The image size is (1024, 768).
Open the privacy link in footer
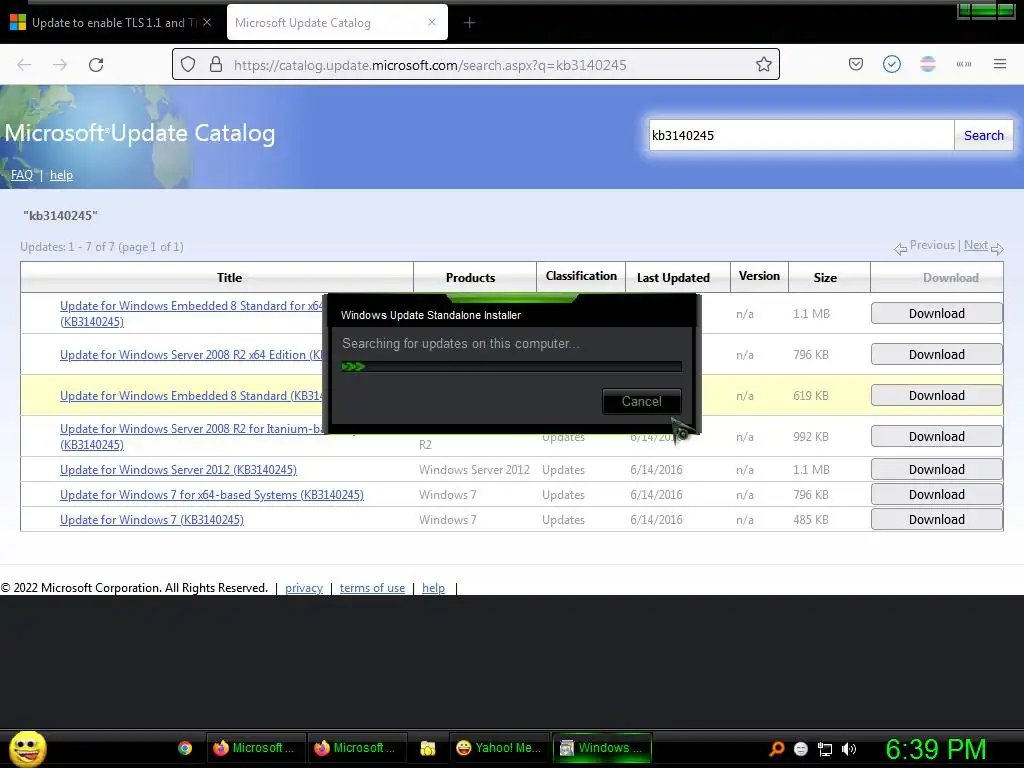click(x=304, y=588)
